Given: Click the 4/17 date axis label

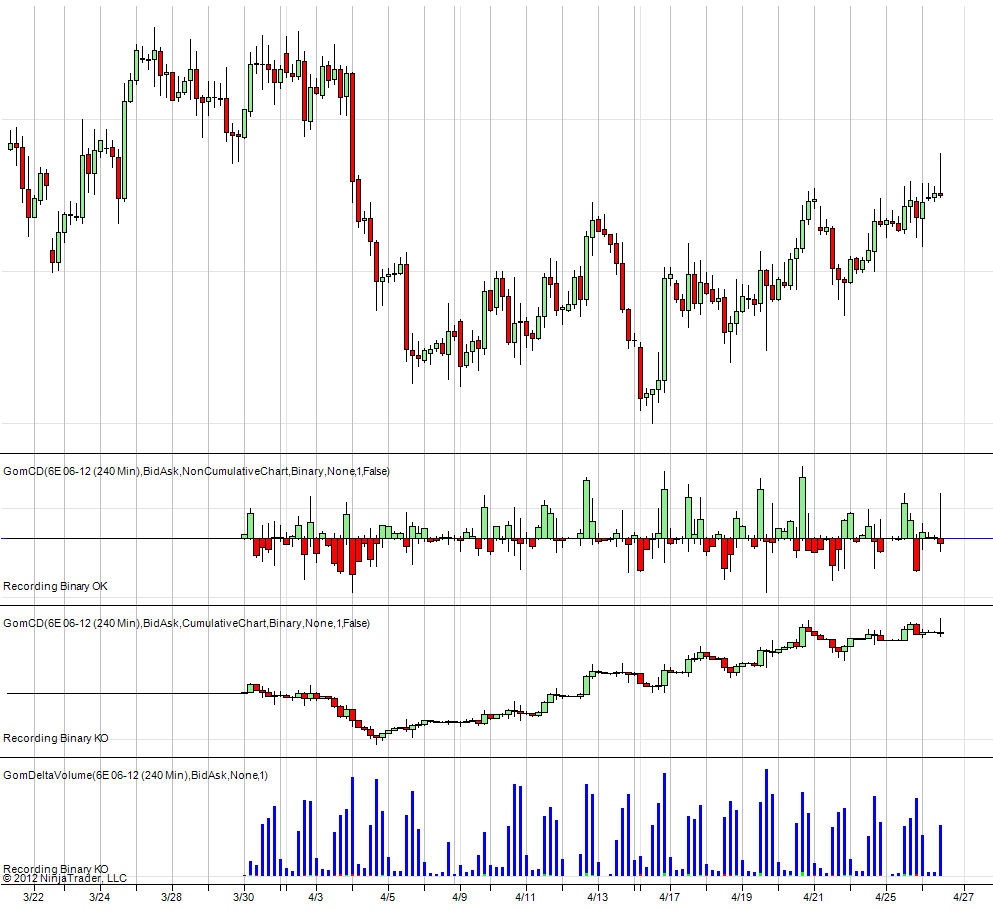Looking at the screenshot, I should pos(669,897).
